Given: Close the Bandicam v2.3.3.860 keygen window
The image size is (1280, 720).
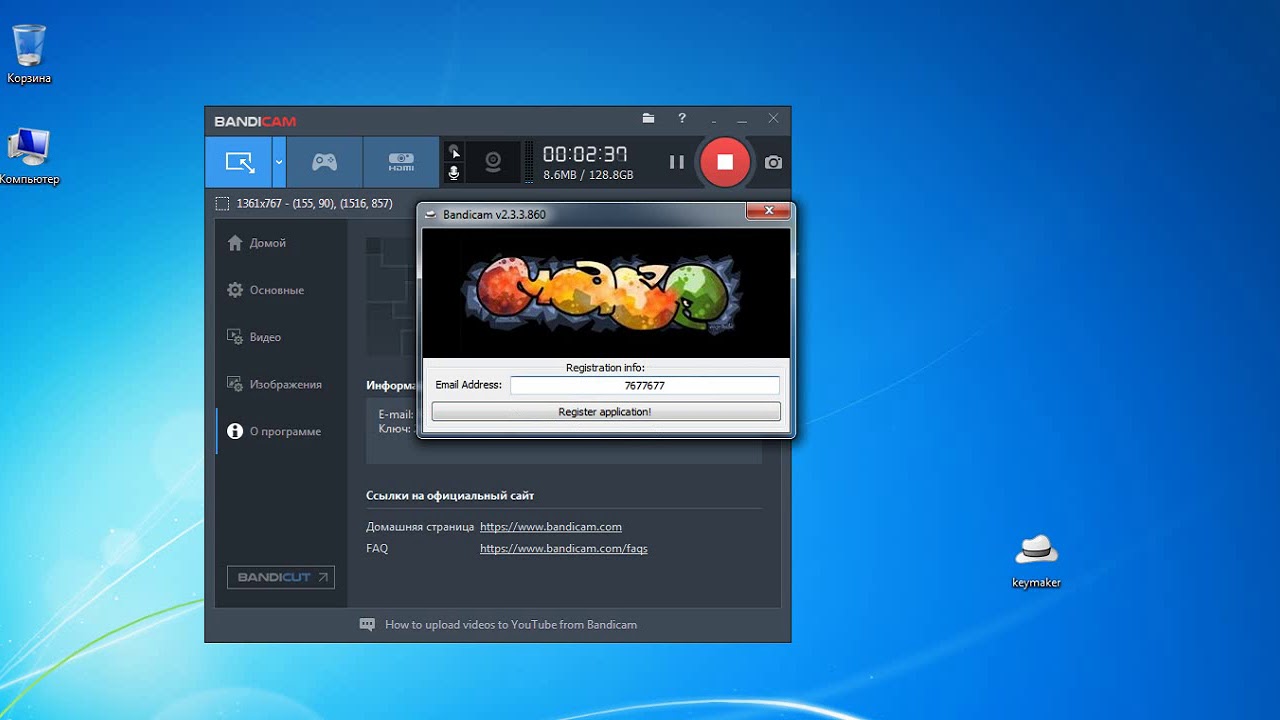Looking at the screenshot, I should [x=769, y=211].
